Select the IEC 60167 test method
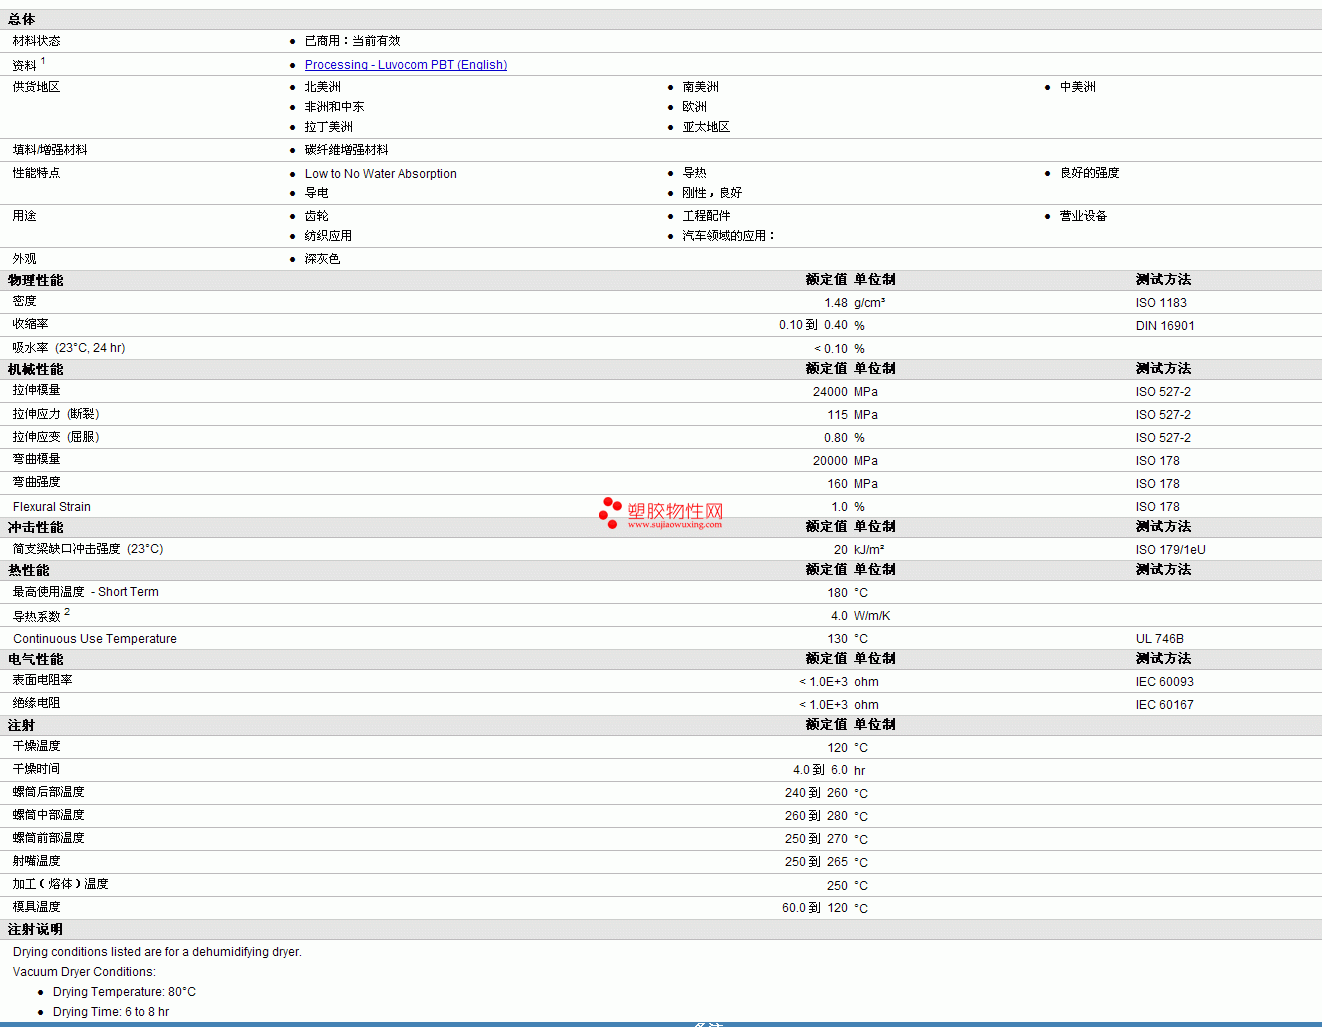The image size is (1322, 1027). [1165, 705]
